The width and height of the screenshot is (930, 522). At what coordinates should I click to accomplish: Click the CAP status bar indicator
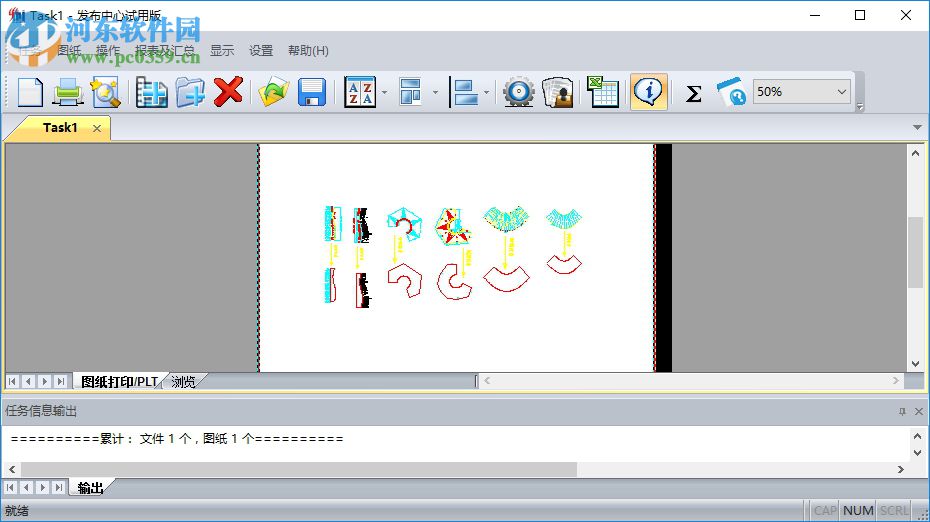coord(825,511)
